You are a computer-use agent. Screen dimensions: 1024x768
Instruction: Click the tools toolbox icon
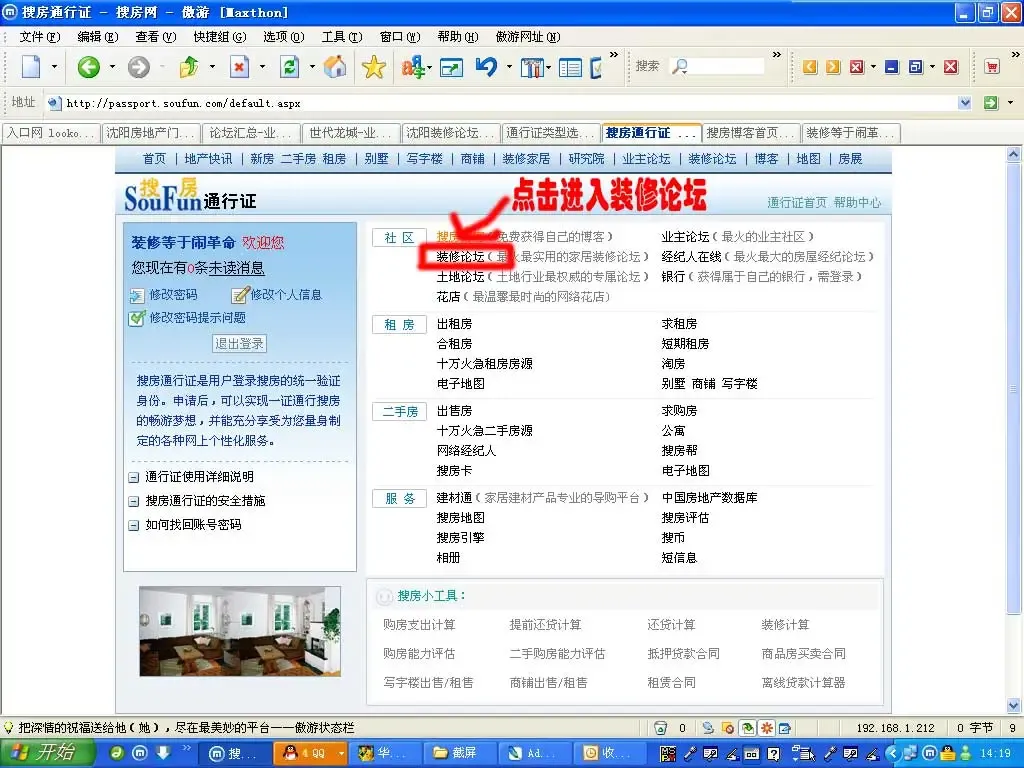tap(532, 67)
